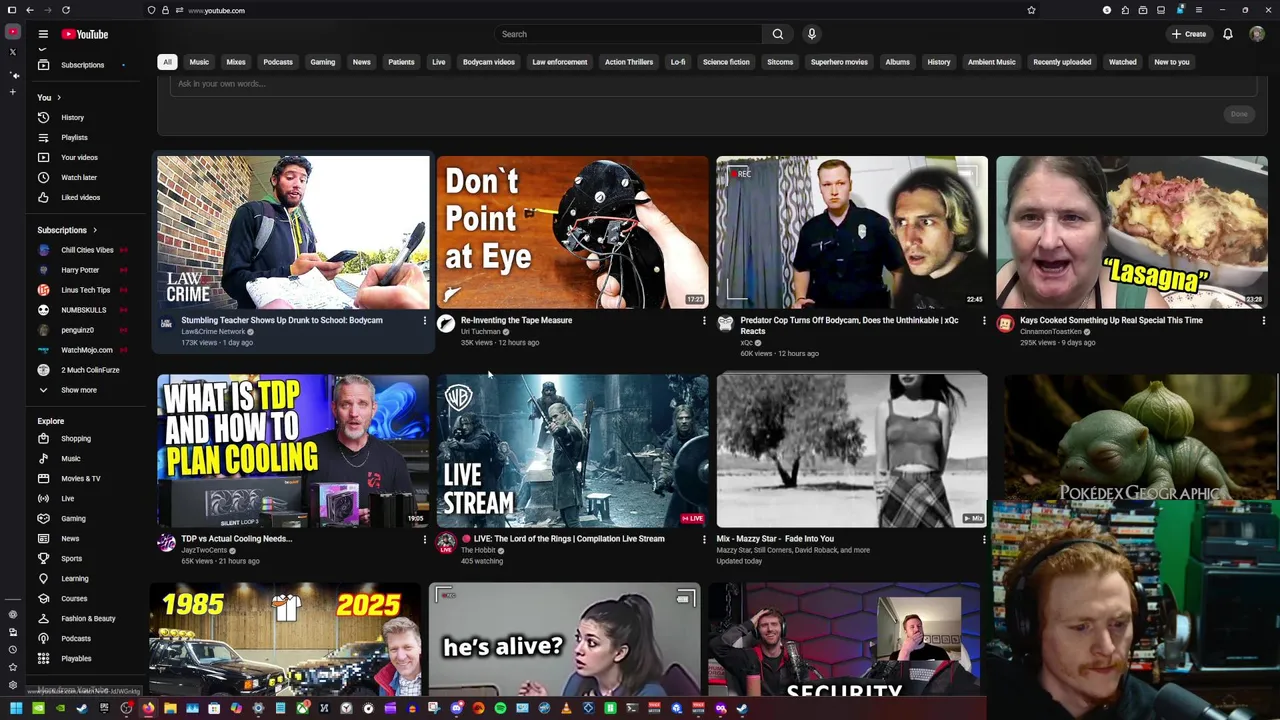Select the New to you chip
Screen dimensions: 1280x720
pos(1172,62)
